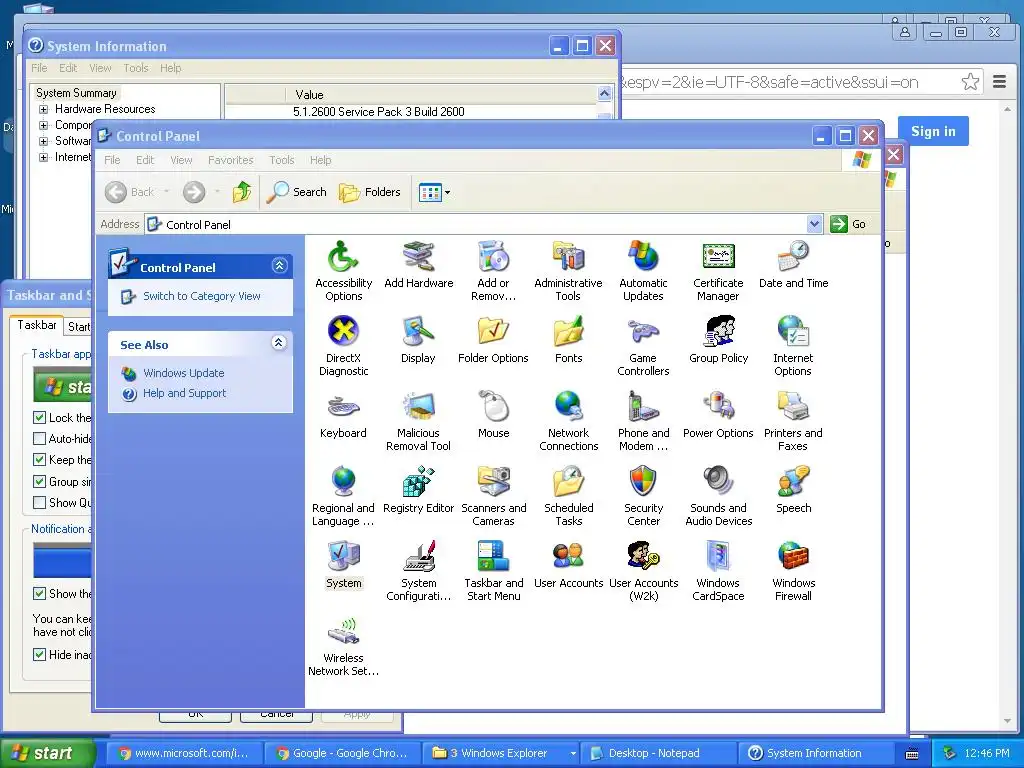Toggle the Show Quick Launch checkbox
This screenshot has height=768, width=1024.
(39, 502)
